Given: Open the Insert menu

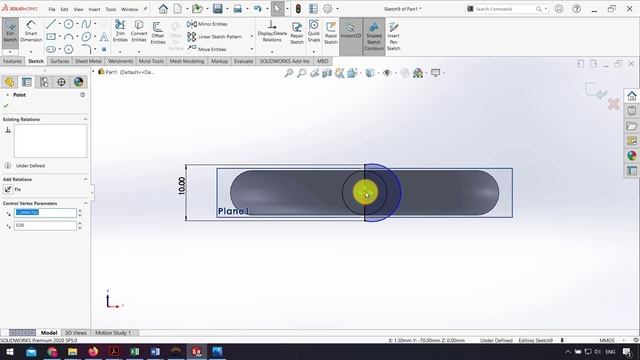Looking at the screenshot, I should [94, 9].
